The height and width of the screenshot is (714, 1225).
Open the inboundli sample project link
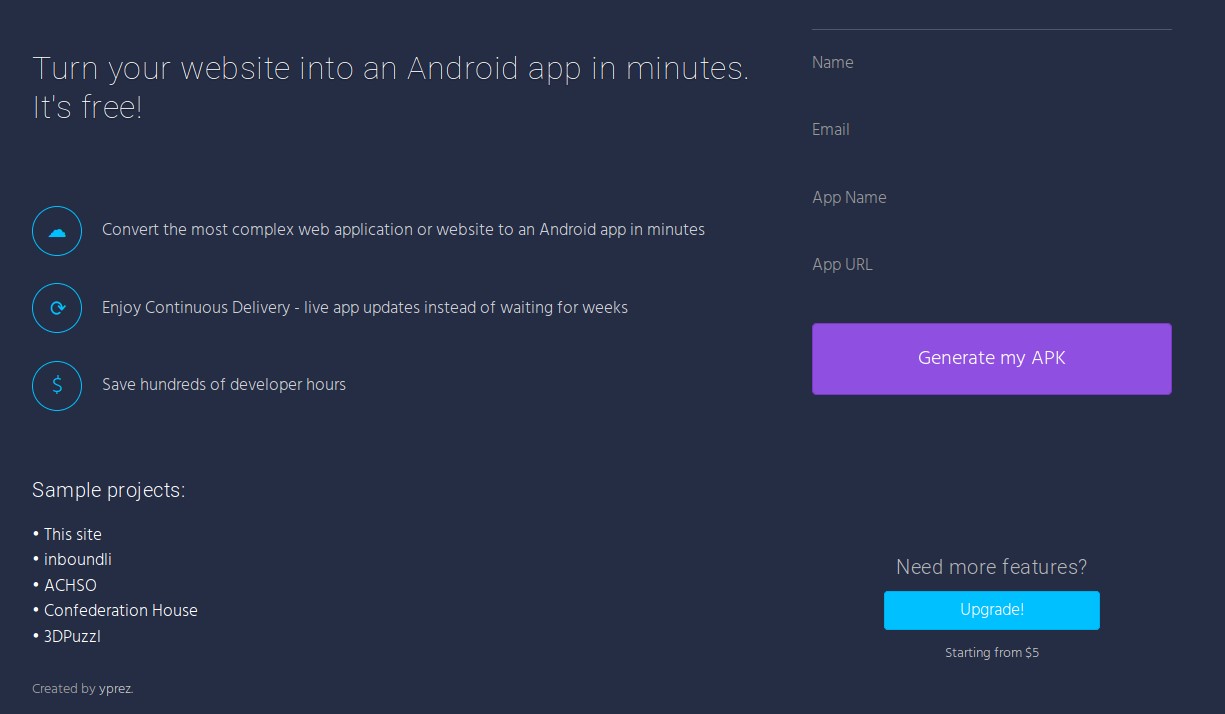coord(78,560)
